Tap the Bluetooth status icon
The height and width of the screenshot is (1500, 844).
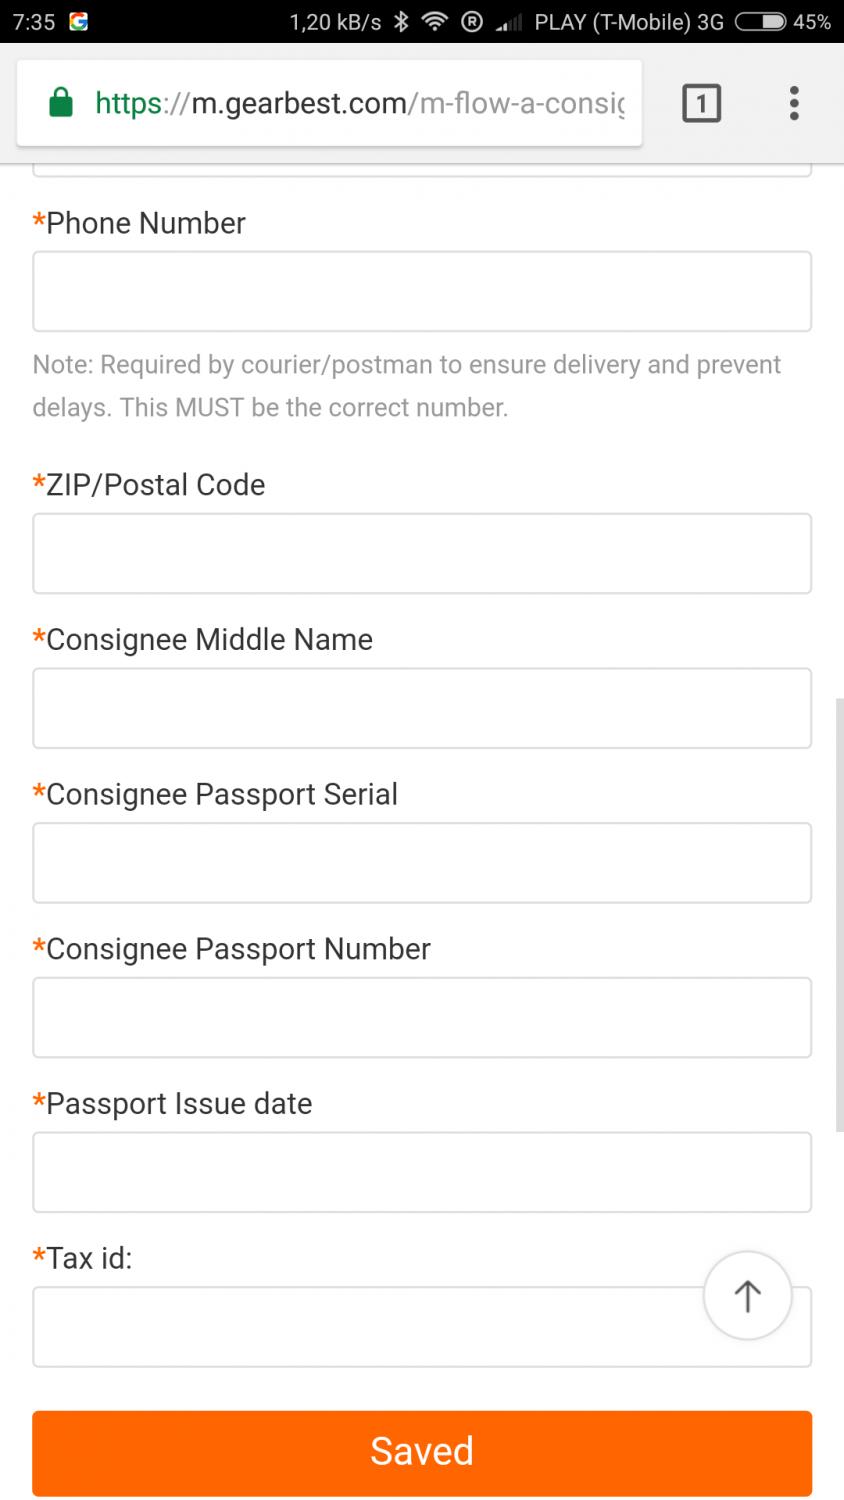(x=401, y=21)
